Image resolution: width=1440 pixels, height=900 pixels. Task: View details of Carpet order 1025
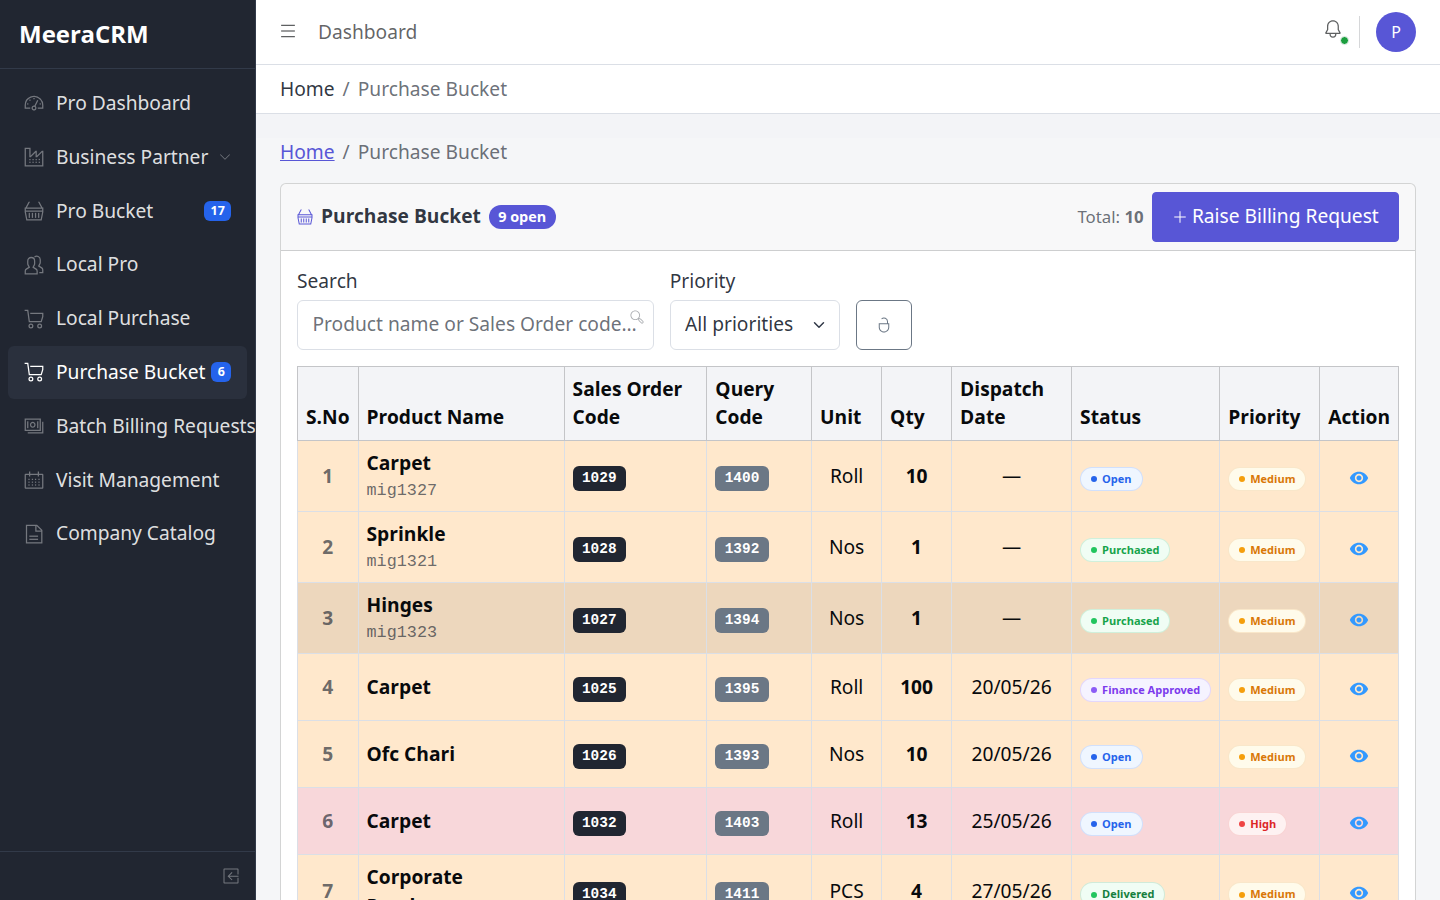click(1358, 689)
